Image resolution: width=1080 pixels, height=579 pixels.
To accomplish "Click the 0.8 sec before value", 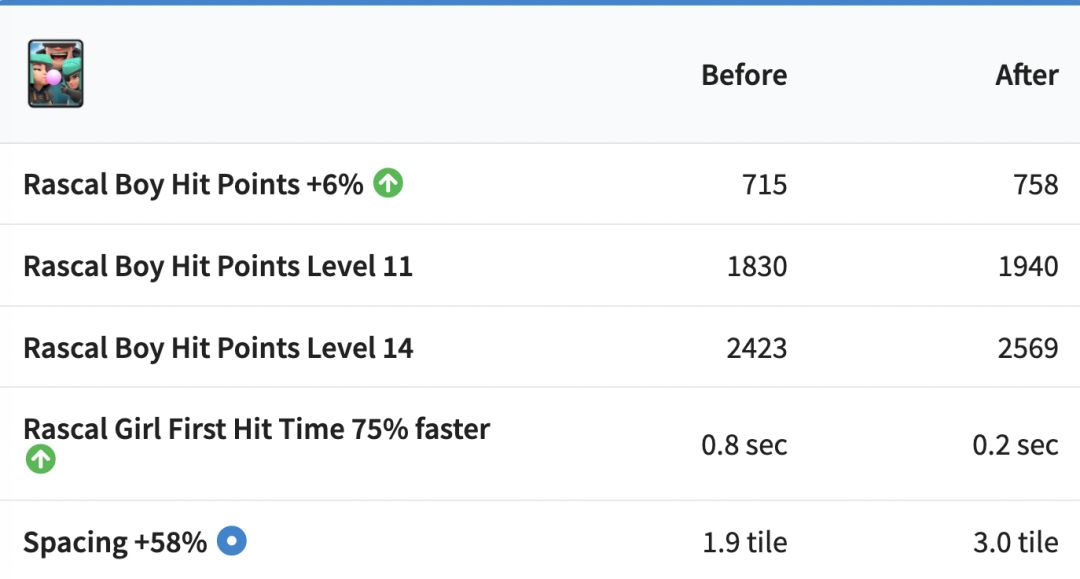I will point(744,445).
